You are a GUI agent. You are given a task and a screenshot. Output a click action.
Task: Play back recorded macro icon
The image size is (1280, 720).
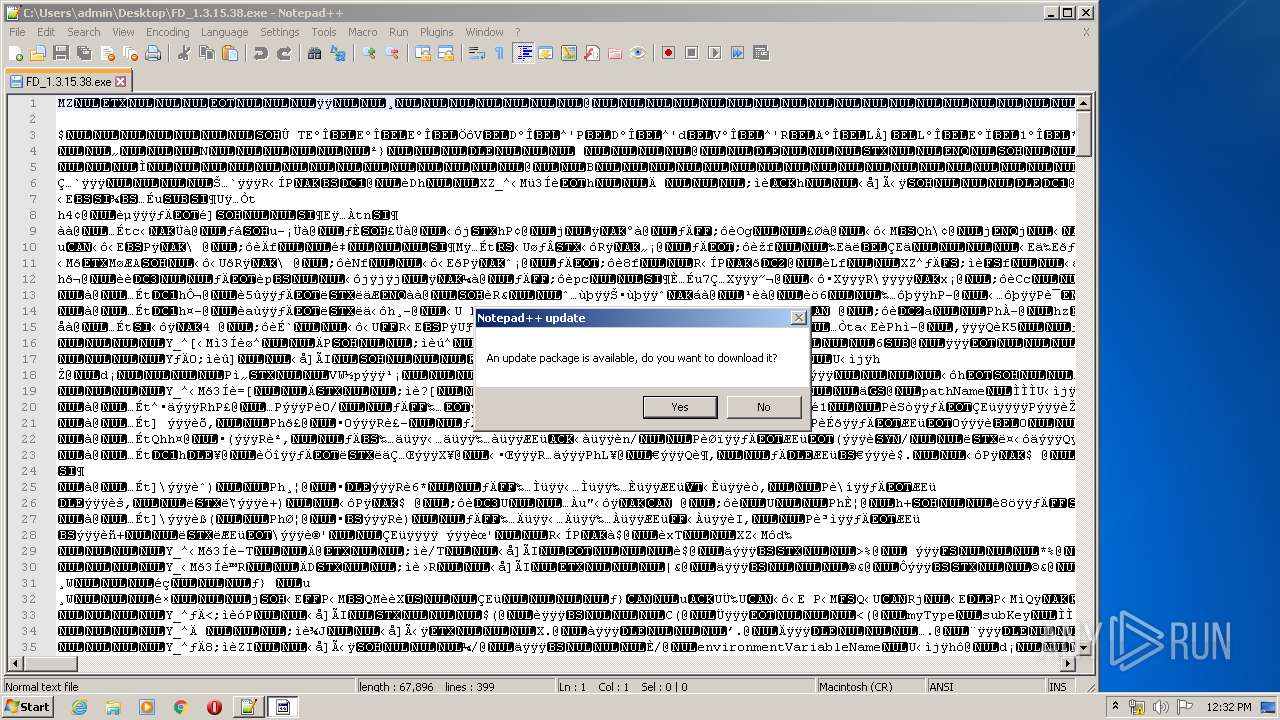click(714, 53)
